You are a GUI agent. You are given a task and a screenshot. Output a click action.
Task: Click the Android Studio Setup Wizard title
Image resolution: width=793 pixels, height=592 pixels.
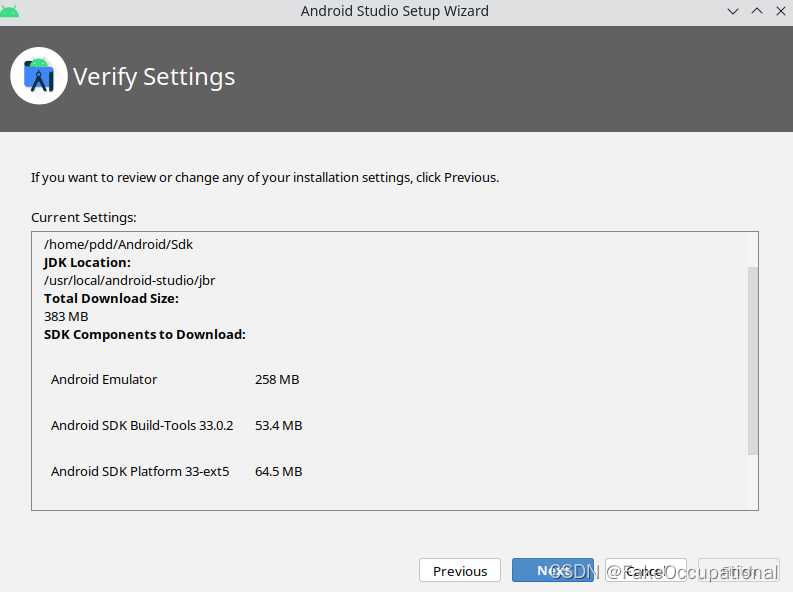394,11
